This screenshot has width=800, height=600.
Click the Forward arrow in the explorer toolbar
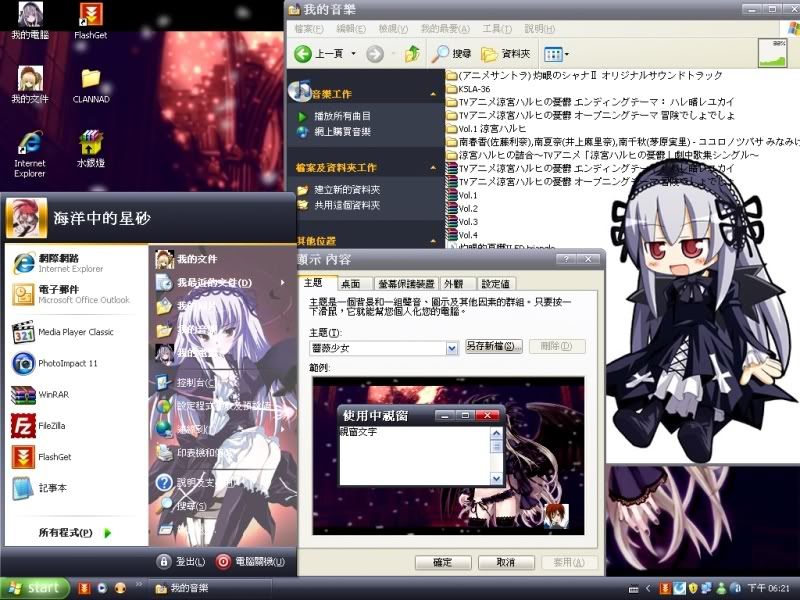[x=375, y=54]
